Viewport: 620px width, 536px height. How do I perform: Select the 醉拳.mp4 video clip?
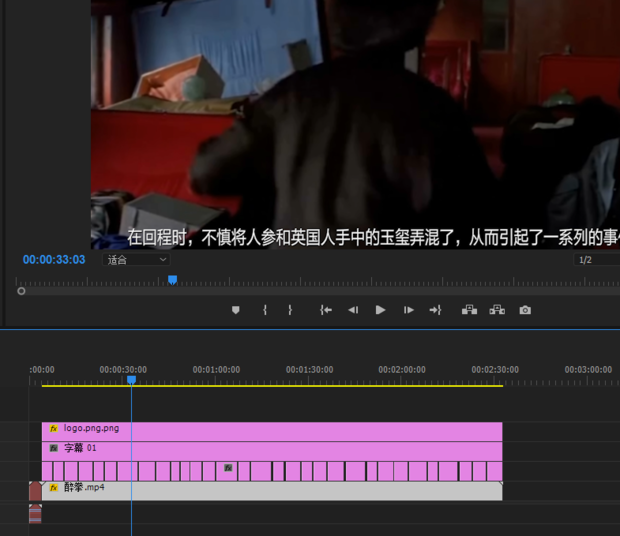click(272, 491)
